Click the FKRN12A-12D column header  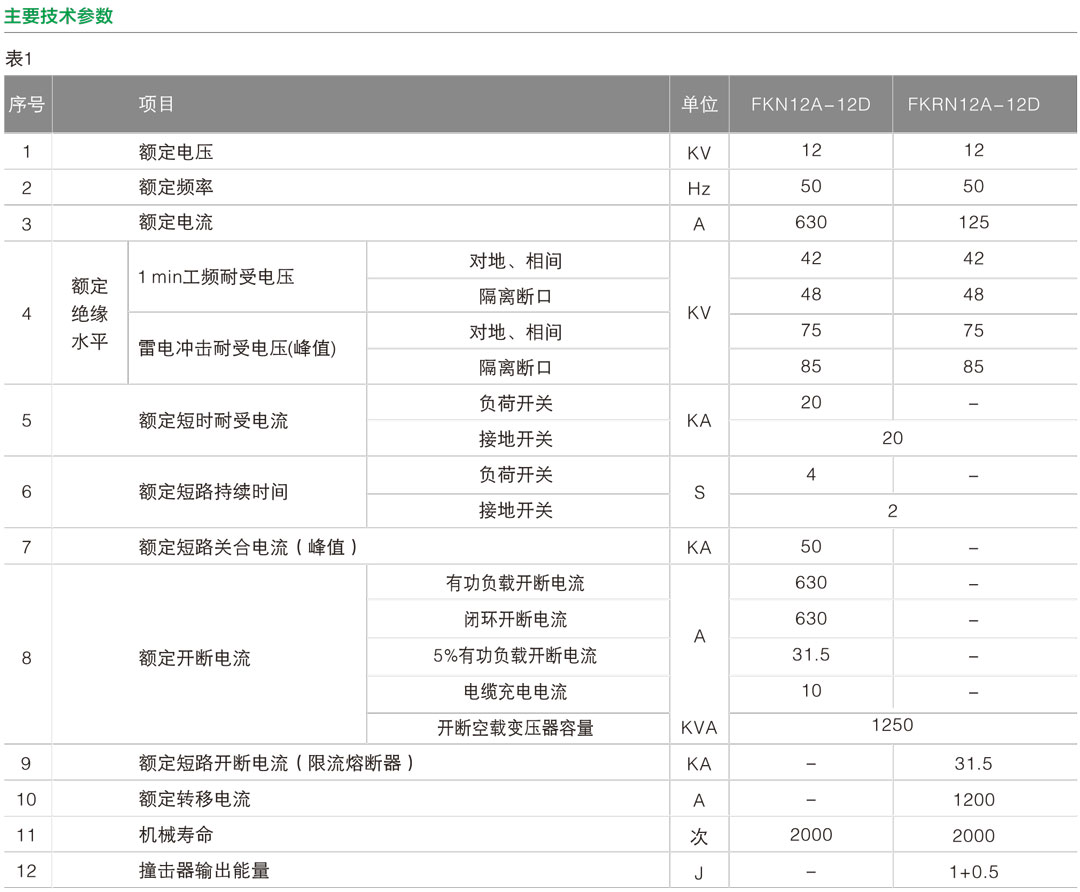pyautogui.click(x=973, y=104)
